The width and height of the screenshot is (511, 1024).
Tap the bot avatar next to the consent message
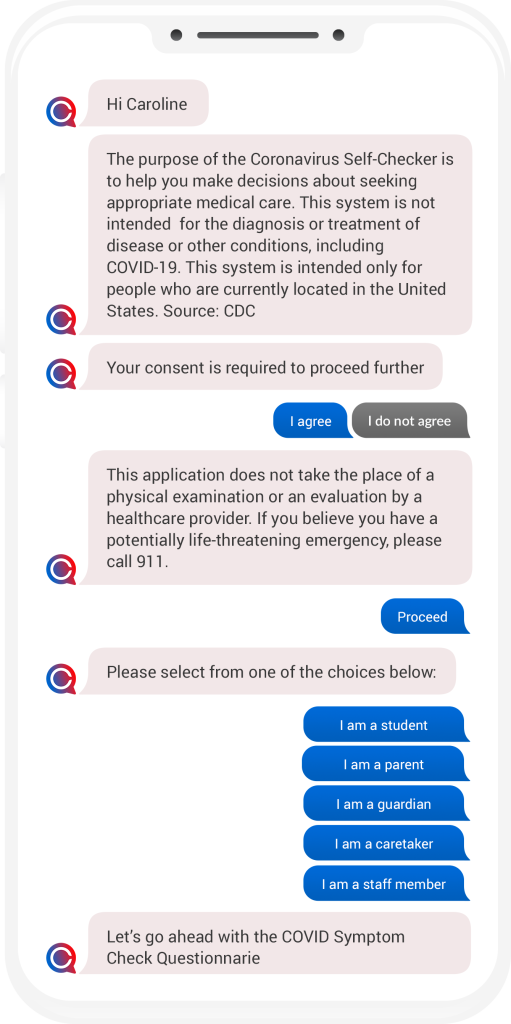[61, 374]
